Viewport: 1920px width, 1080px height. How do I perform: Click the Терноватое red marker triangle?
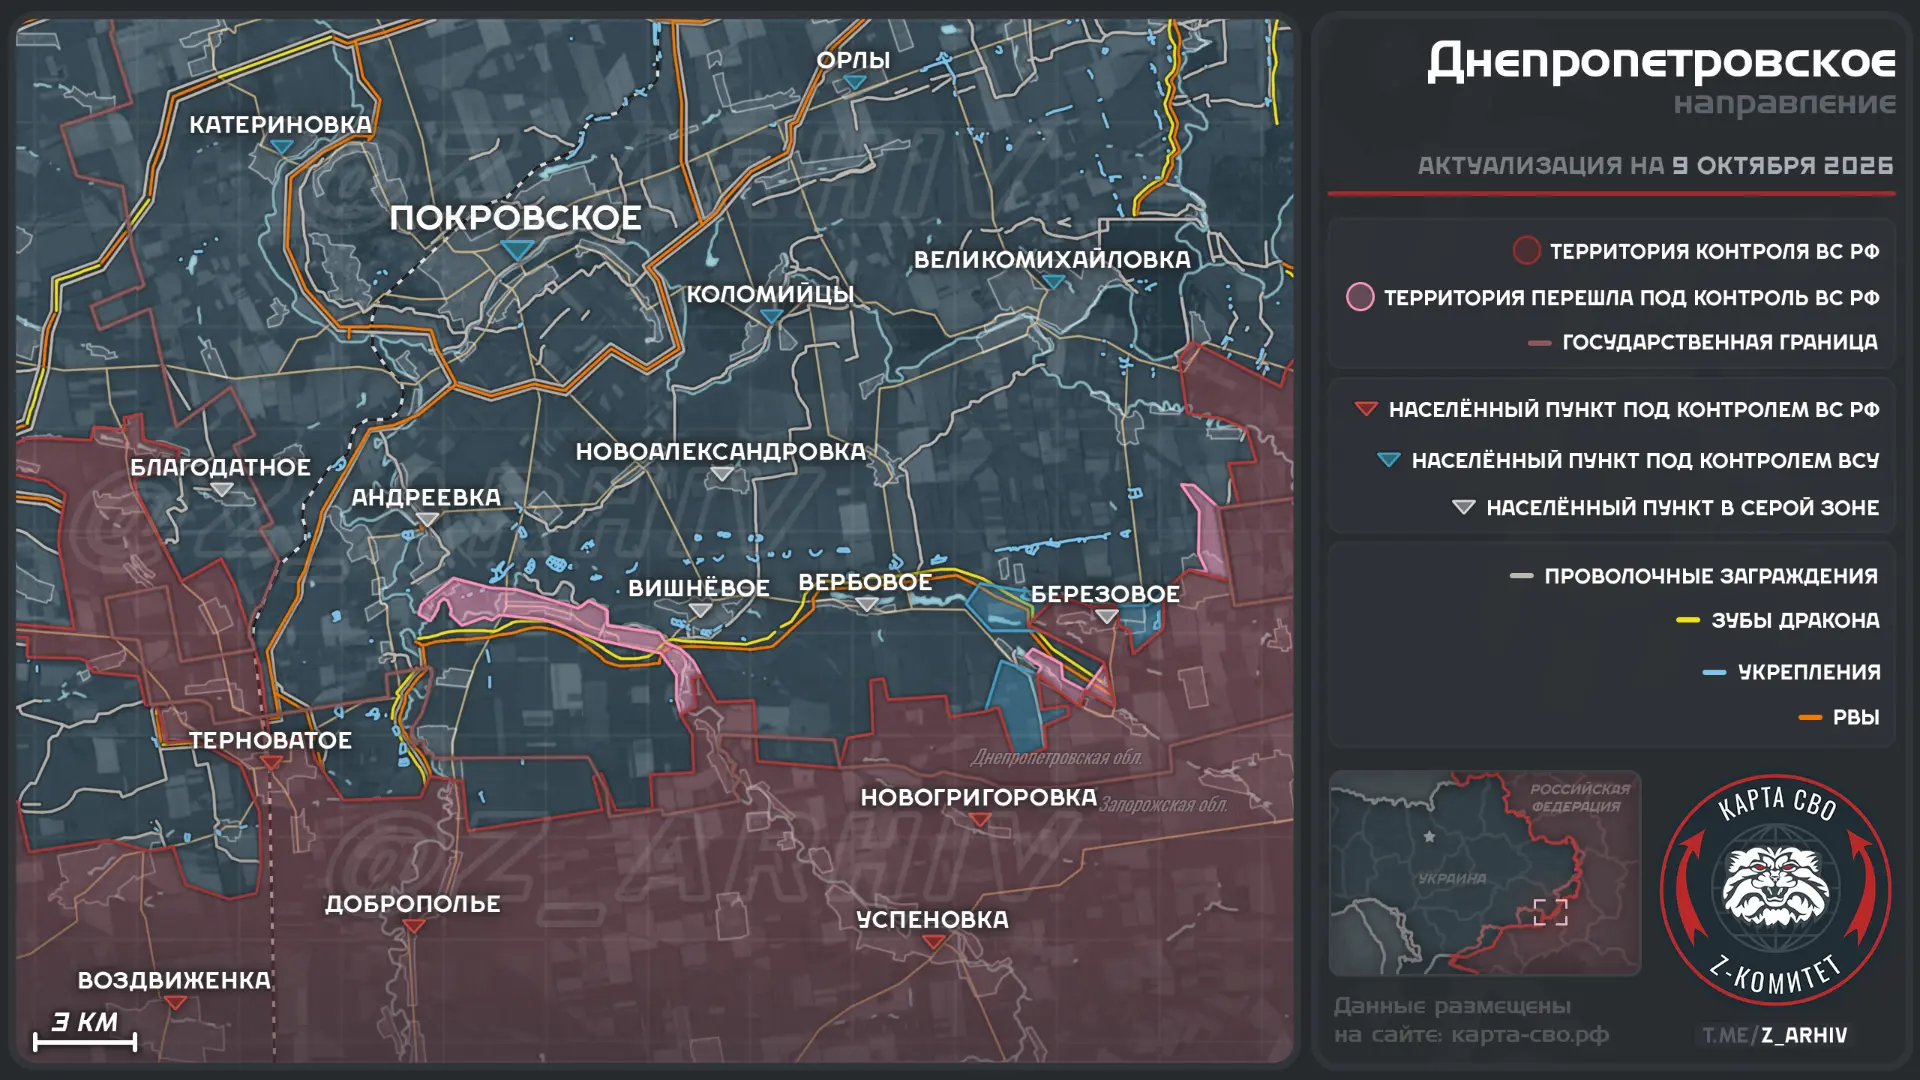click(271, 762)
